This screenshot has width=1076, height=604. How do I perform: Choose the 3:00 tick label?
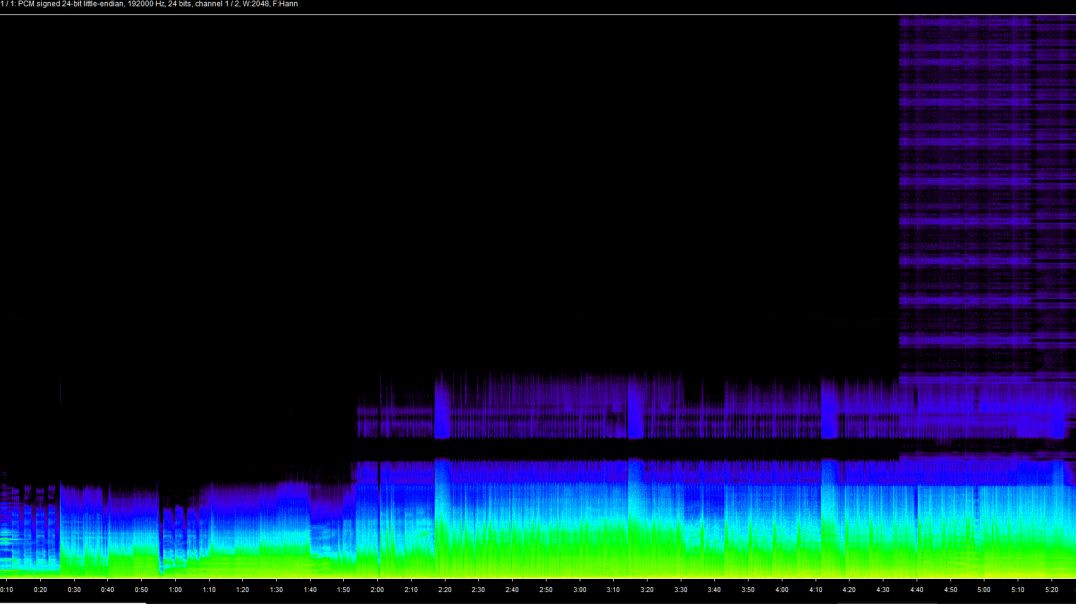pos(579,590)
